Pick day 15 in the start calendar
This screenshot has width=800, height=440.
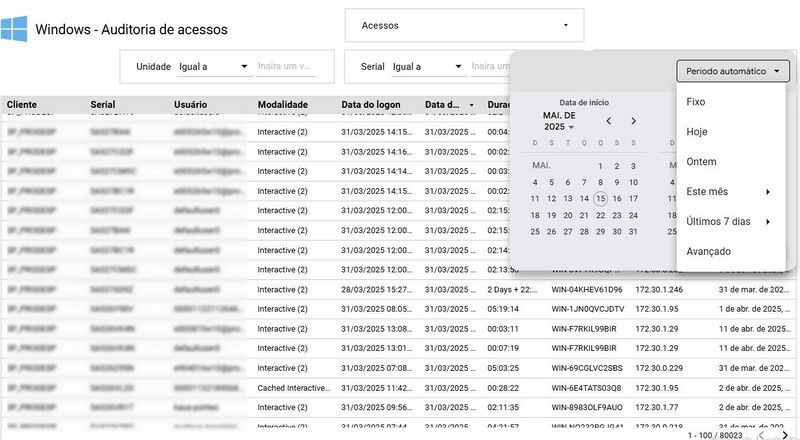600,199
